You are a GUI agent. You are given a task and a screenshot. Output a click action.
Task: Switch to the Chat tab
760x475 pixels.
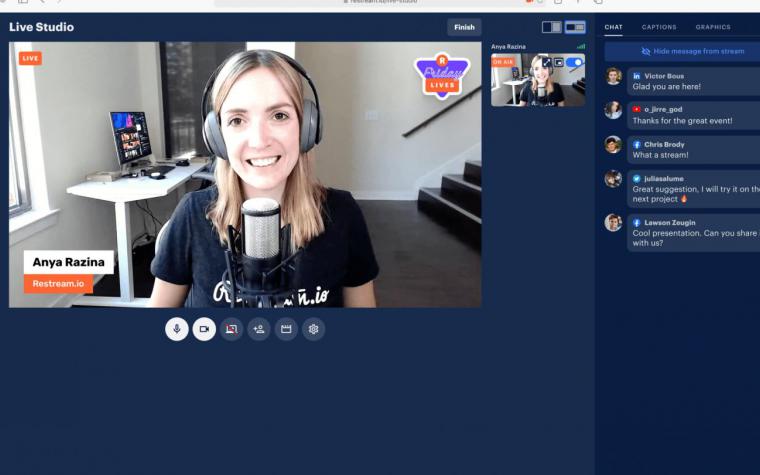pos(613,27)
